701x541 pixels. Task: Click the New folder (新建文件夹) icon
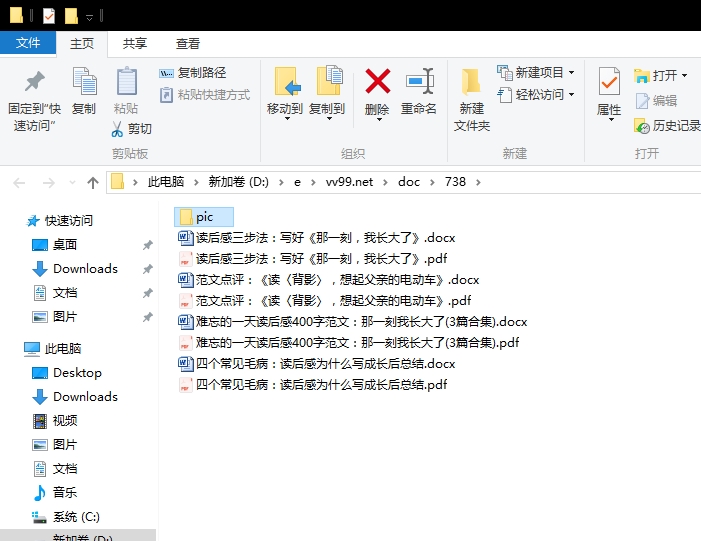[471, 82]
